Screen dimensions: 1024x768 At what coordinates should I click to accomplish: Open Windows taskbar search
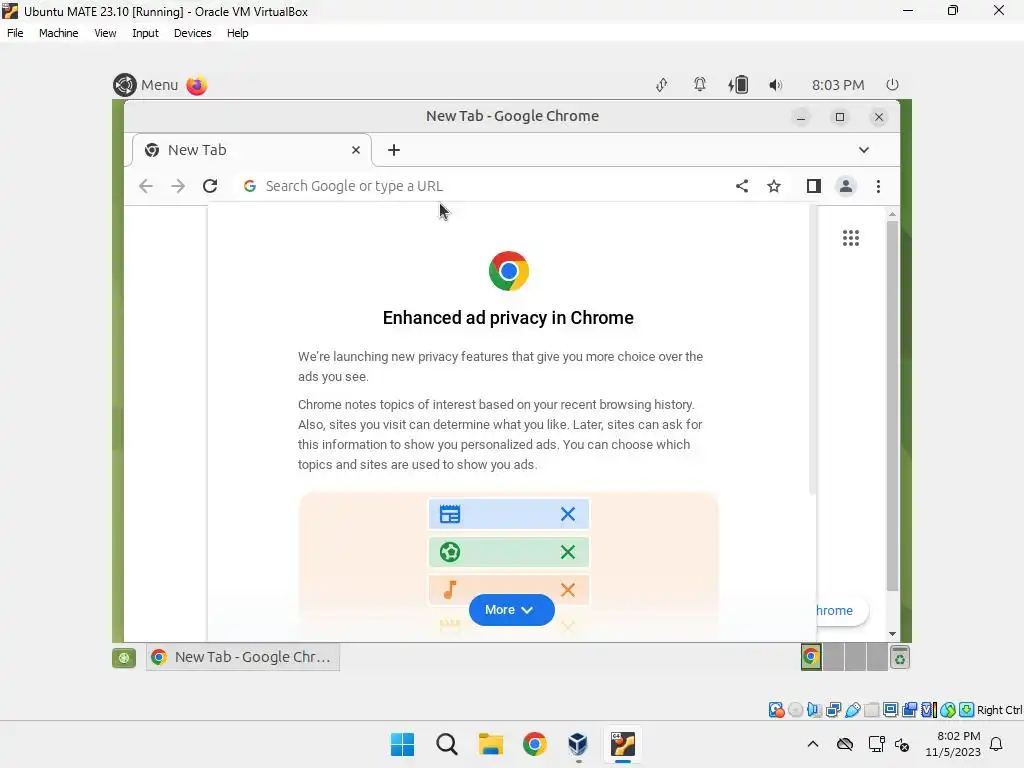(447, 744)
